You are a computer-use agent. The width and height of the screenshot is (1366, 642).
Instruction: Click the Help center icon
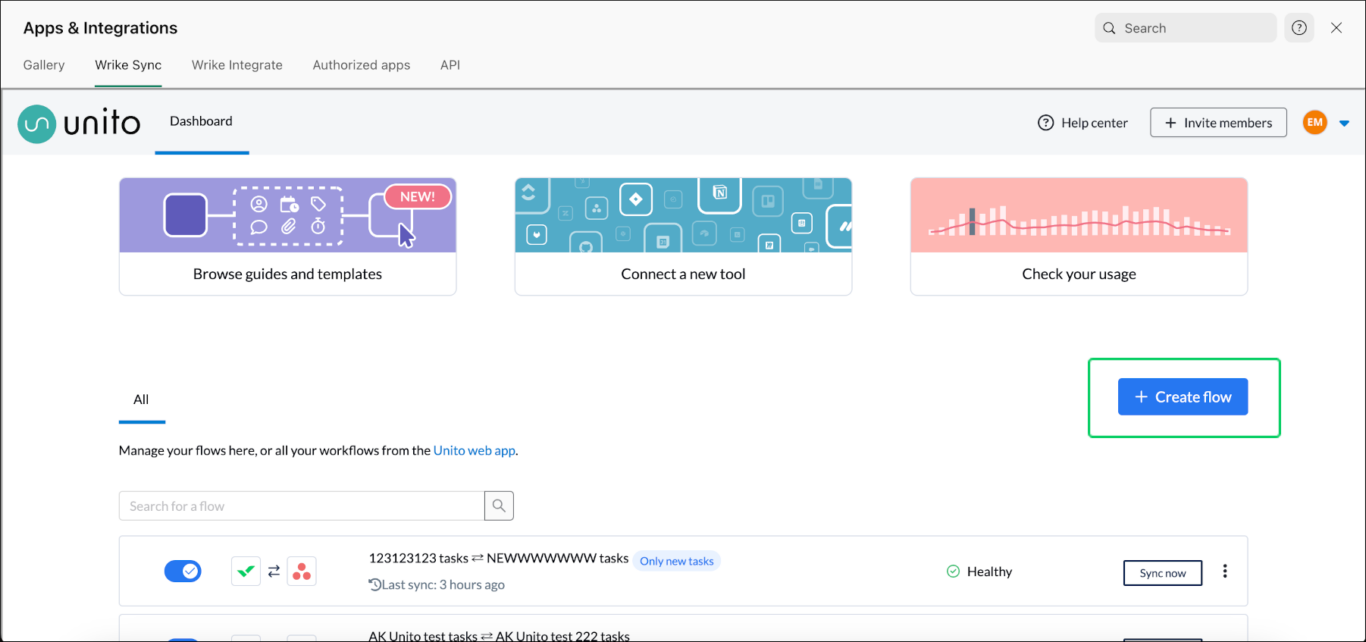[x=1045, y=122]
